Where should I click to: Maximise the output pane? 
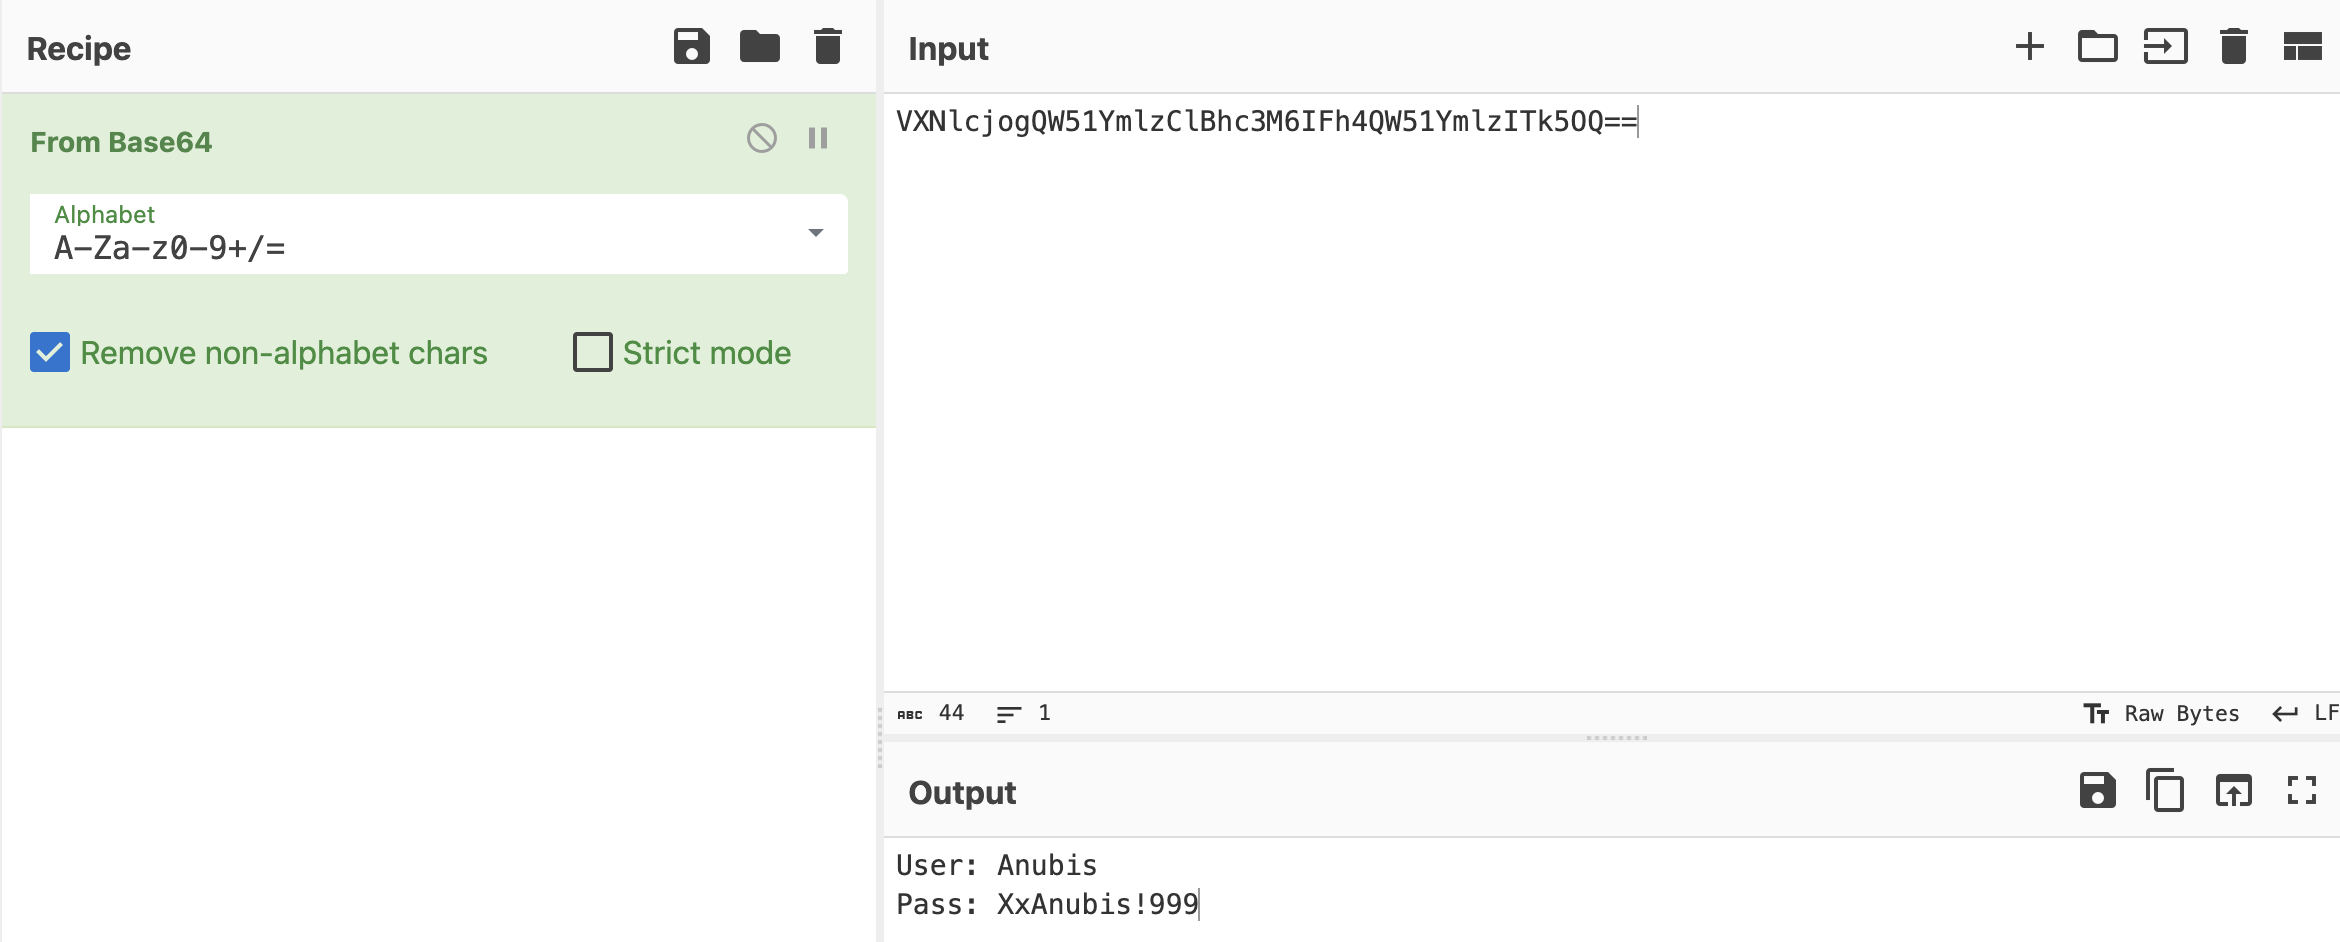(x=2301, y=791)
